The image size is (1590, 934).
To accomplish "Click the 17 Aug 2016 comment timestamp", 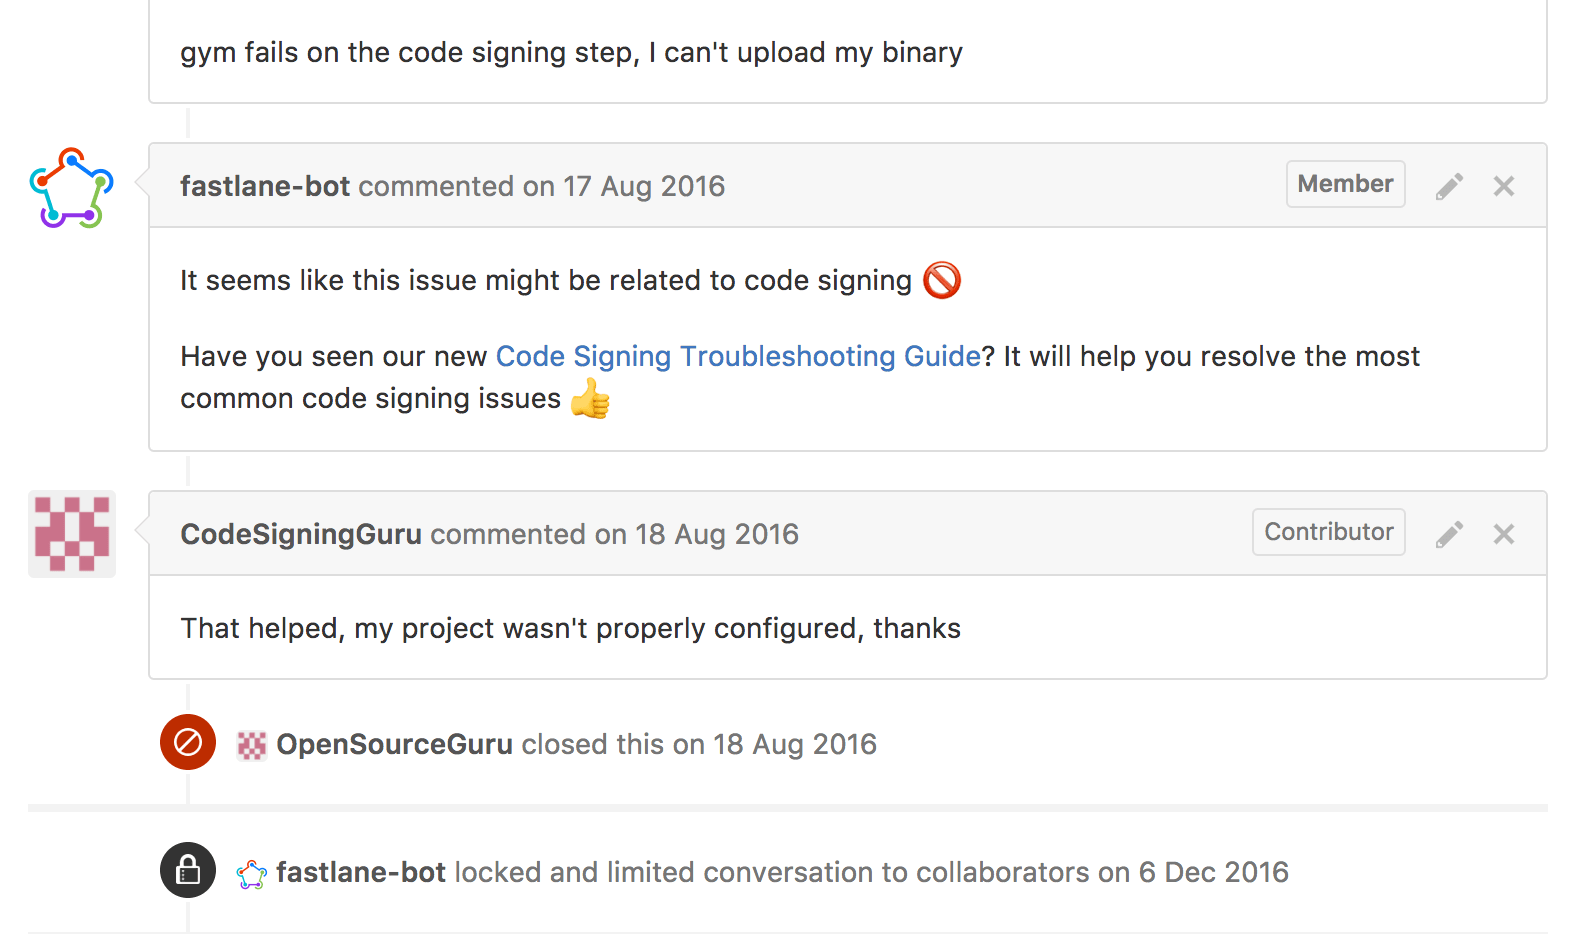I will coord(644,186).
